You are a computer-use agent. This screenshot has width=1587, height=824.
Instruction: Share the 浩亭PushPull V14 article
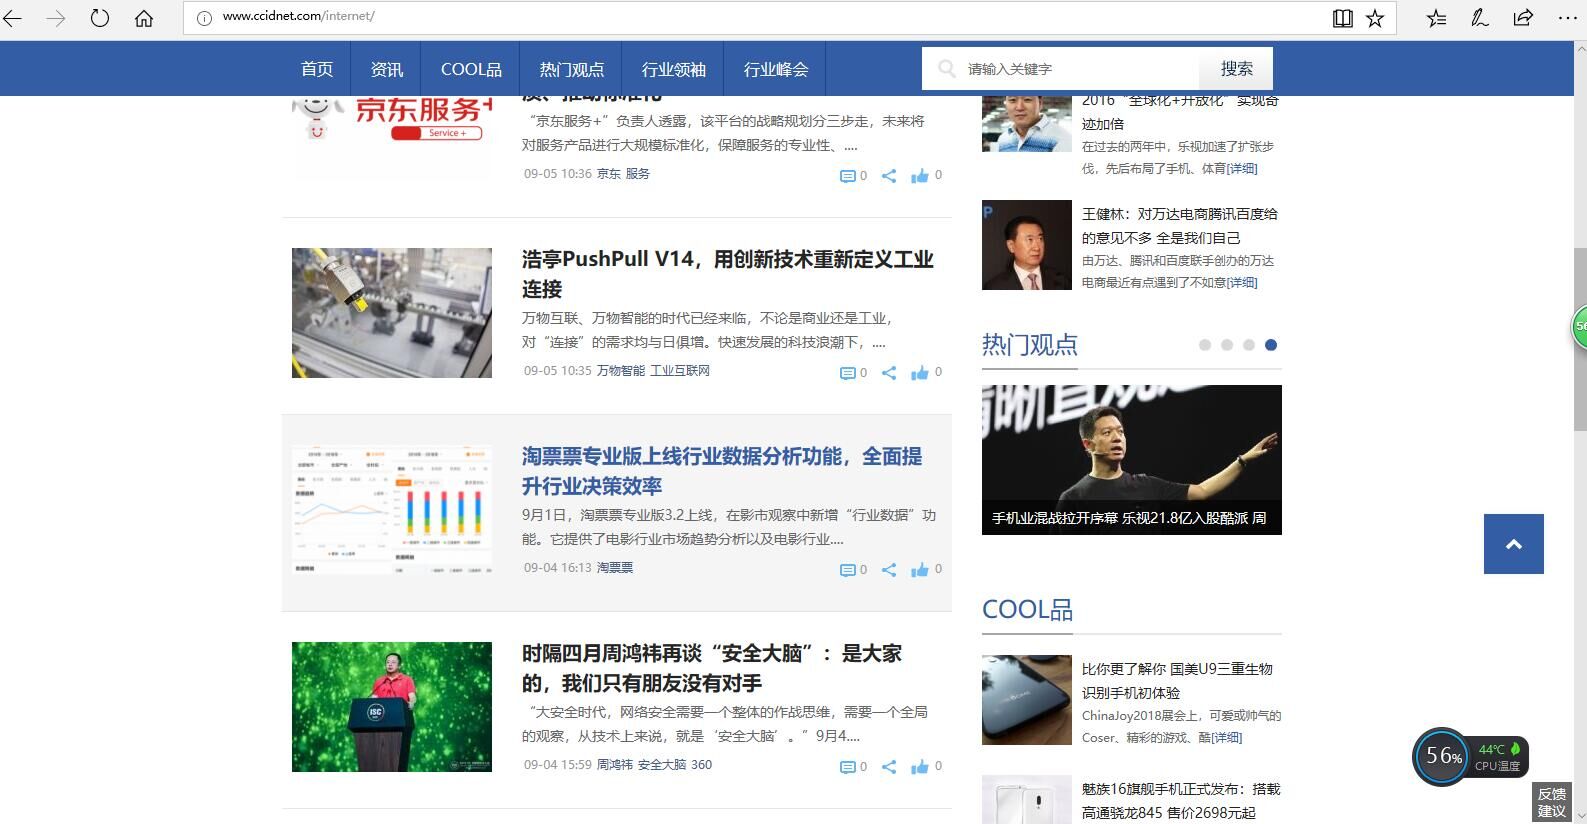point(889,373)
